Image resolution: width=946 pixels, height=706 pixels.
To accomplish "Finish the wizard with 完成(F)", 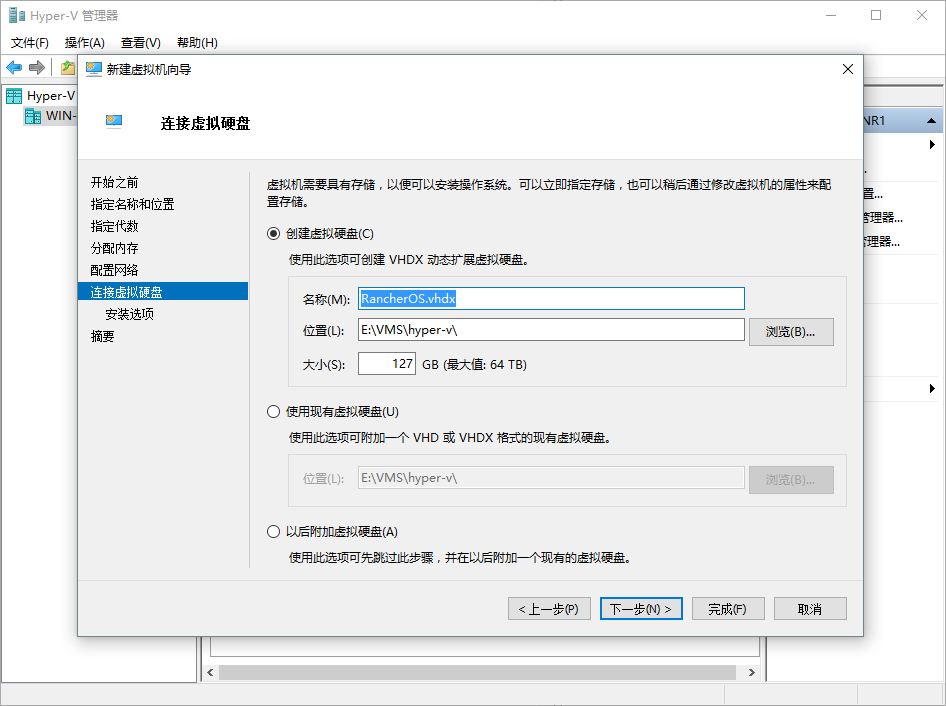I will (728, 609).
